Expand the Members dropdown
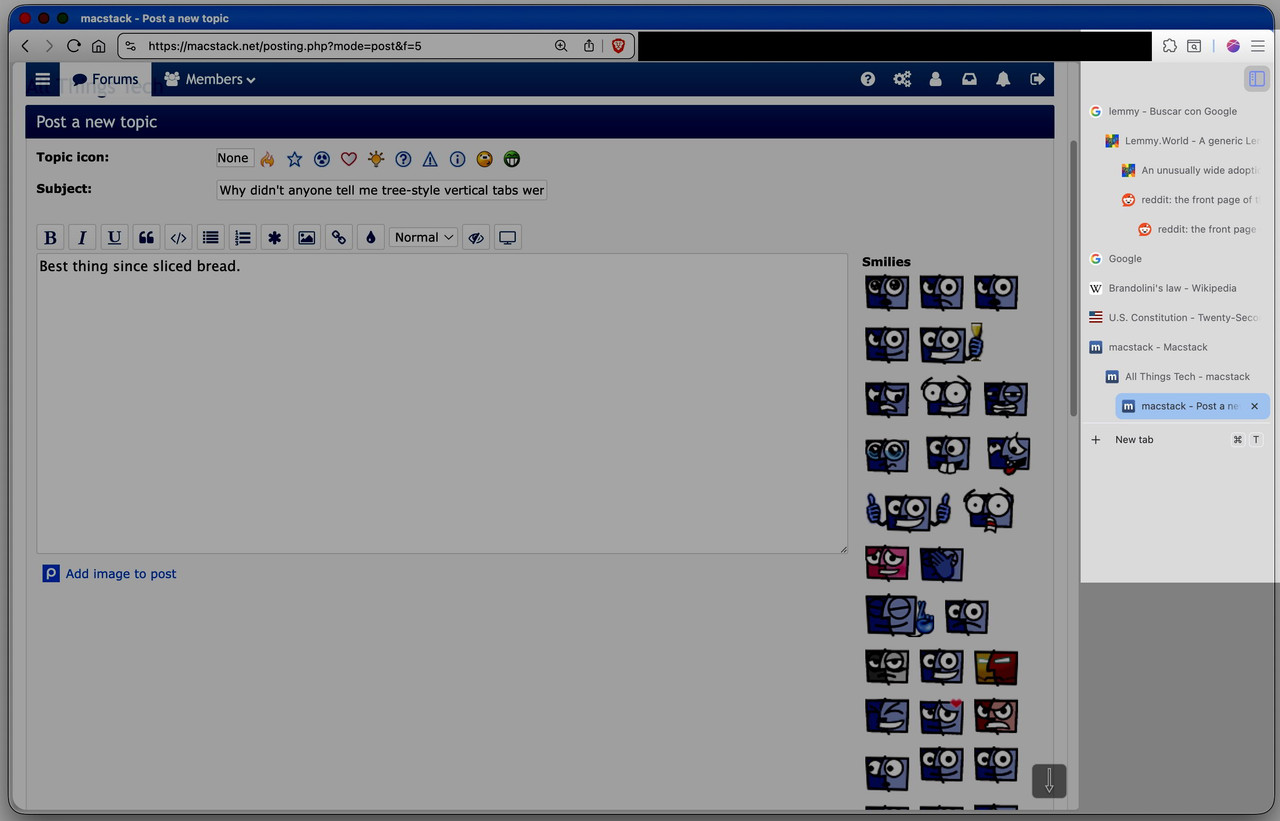Image resolution: width=1280 pixels, height=821 pixels. [210, 78]
